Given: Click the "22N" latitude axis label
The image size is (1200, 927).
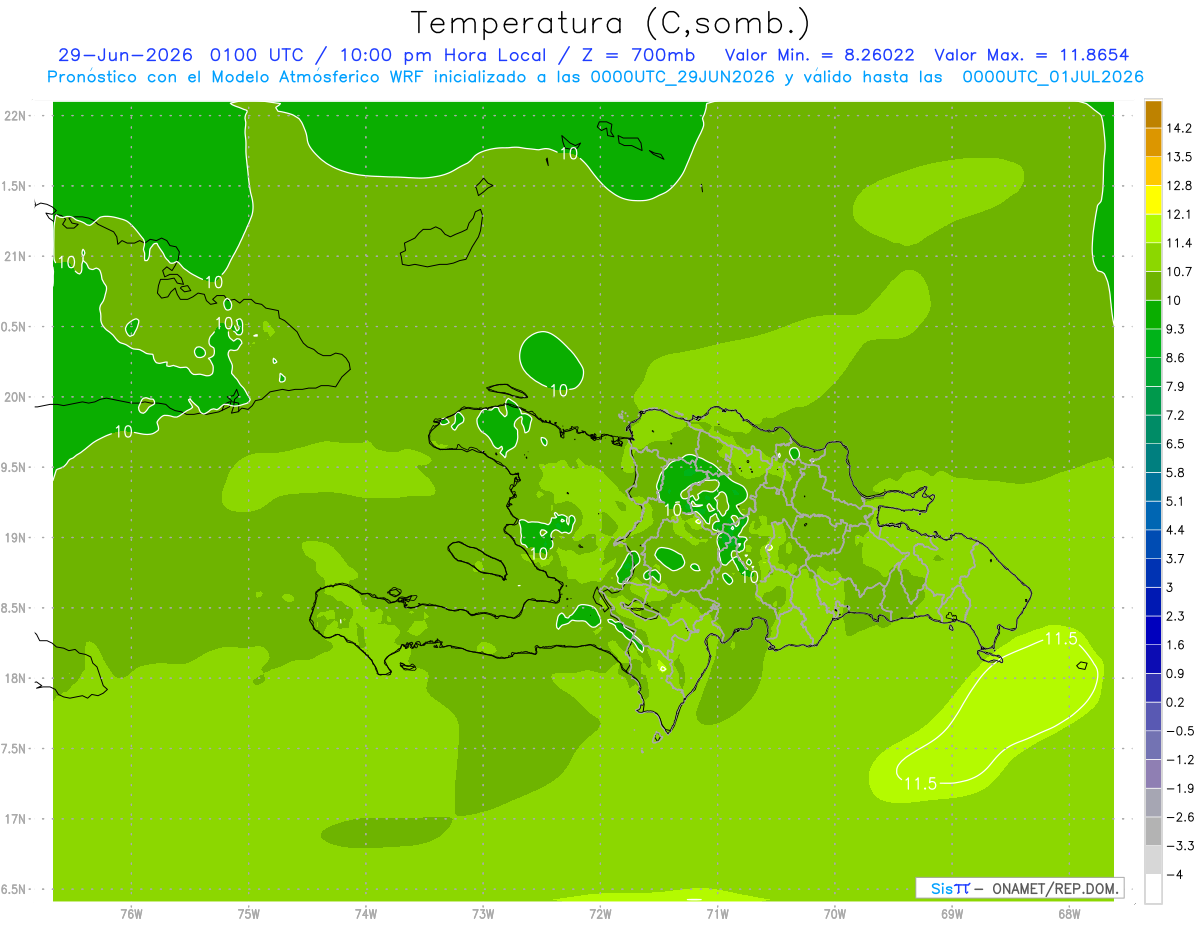Looking at the screenshot, I should 17,116.
